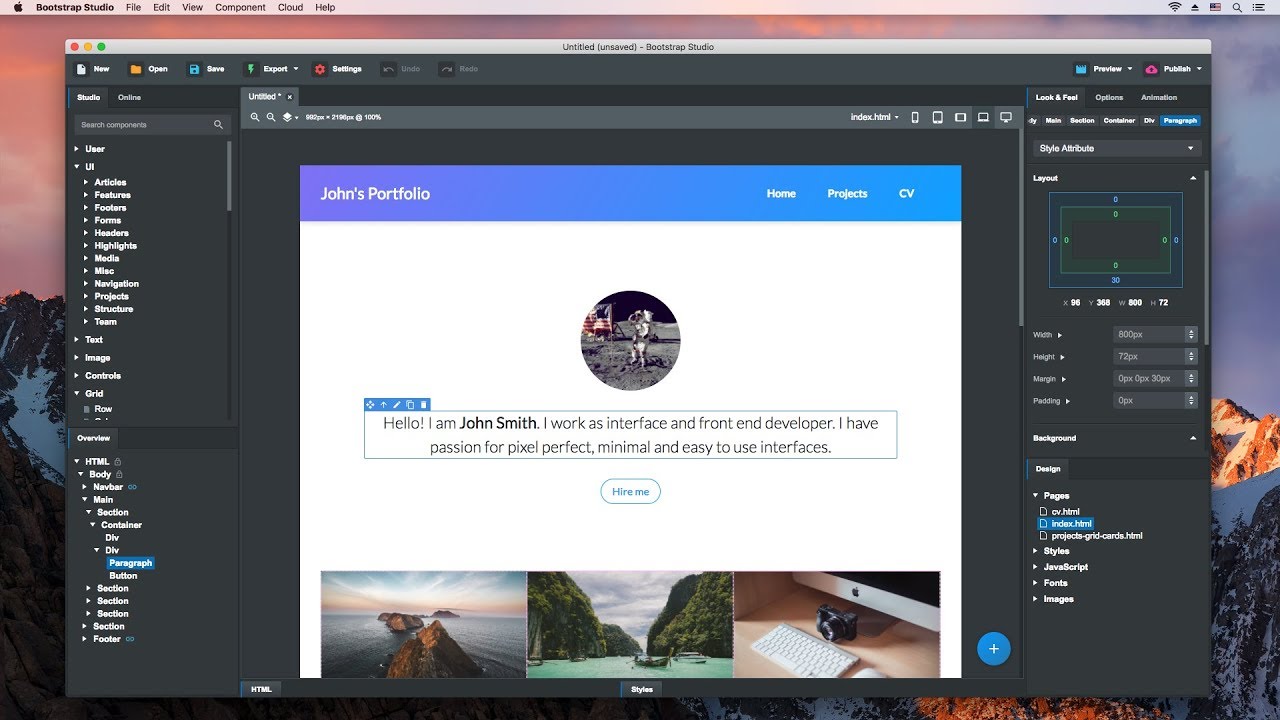The image size is (1280, 720).
Task: Click the blue plus floating button
Action: [993, 649]
